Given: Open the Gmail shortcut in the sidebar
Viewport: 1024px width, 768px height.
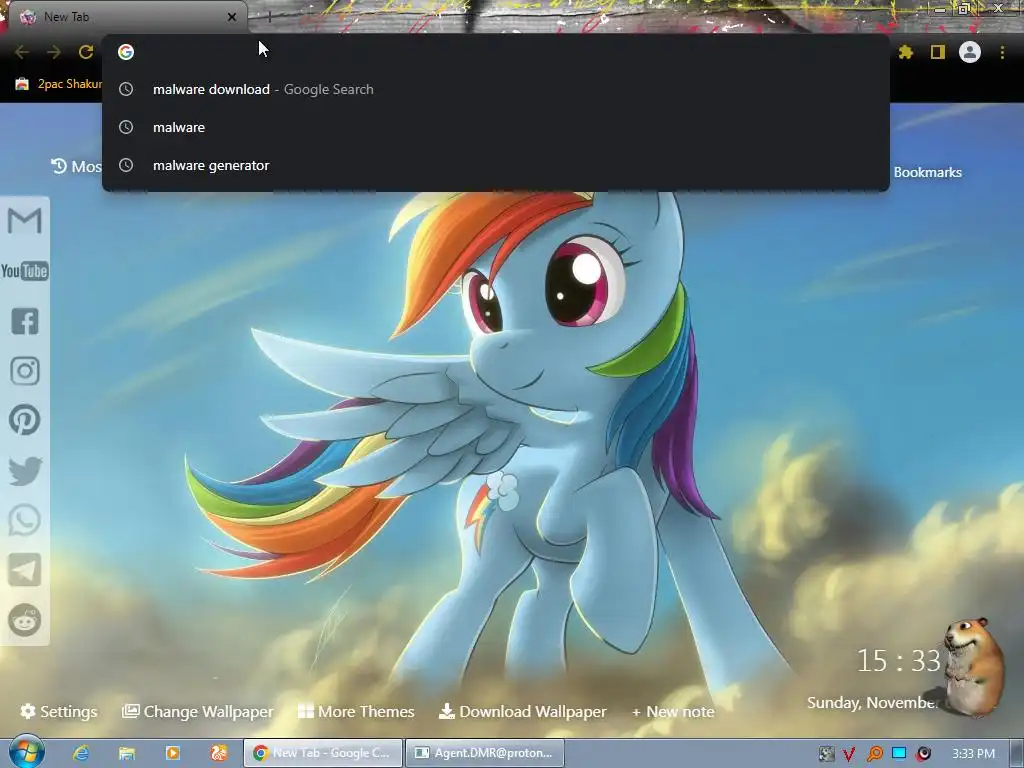Looking at the screenshot, I should tap(25, 220).
